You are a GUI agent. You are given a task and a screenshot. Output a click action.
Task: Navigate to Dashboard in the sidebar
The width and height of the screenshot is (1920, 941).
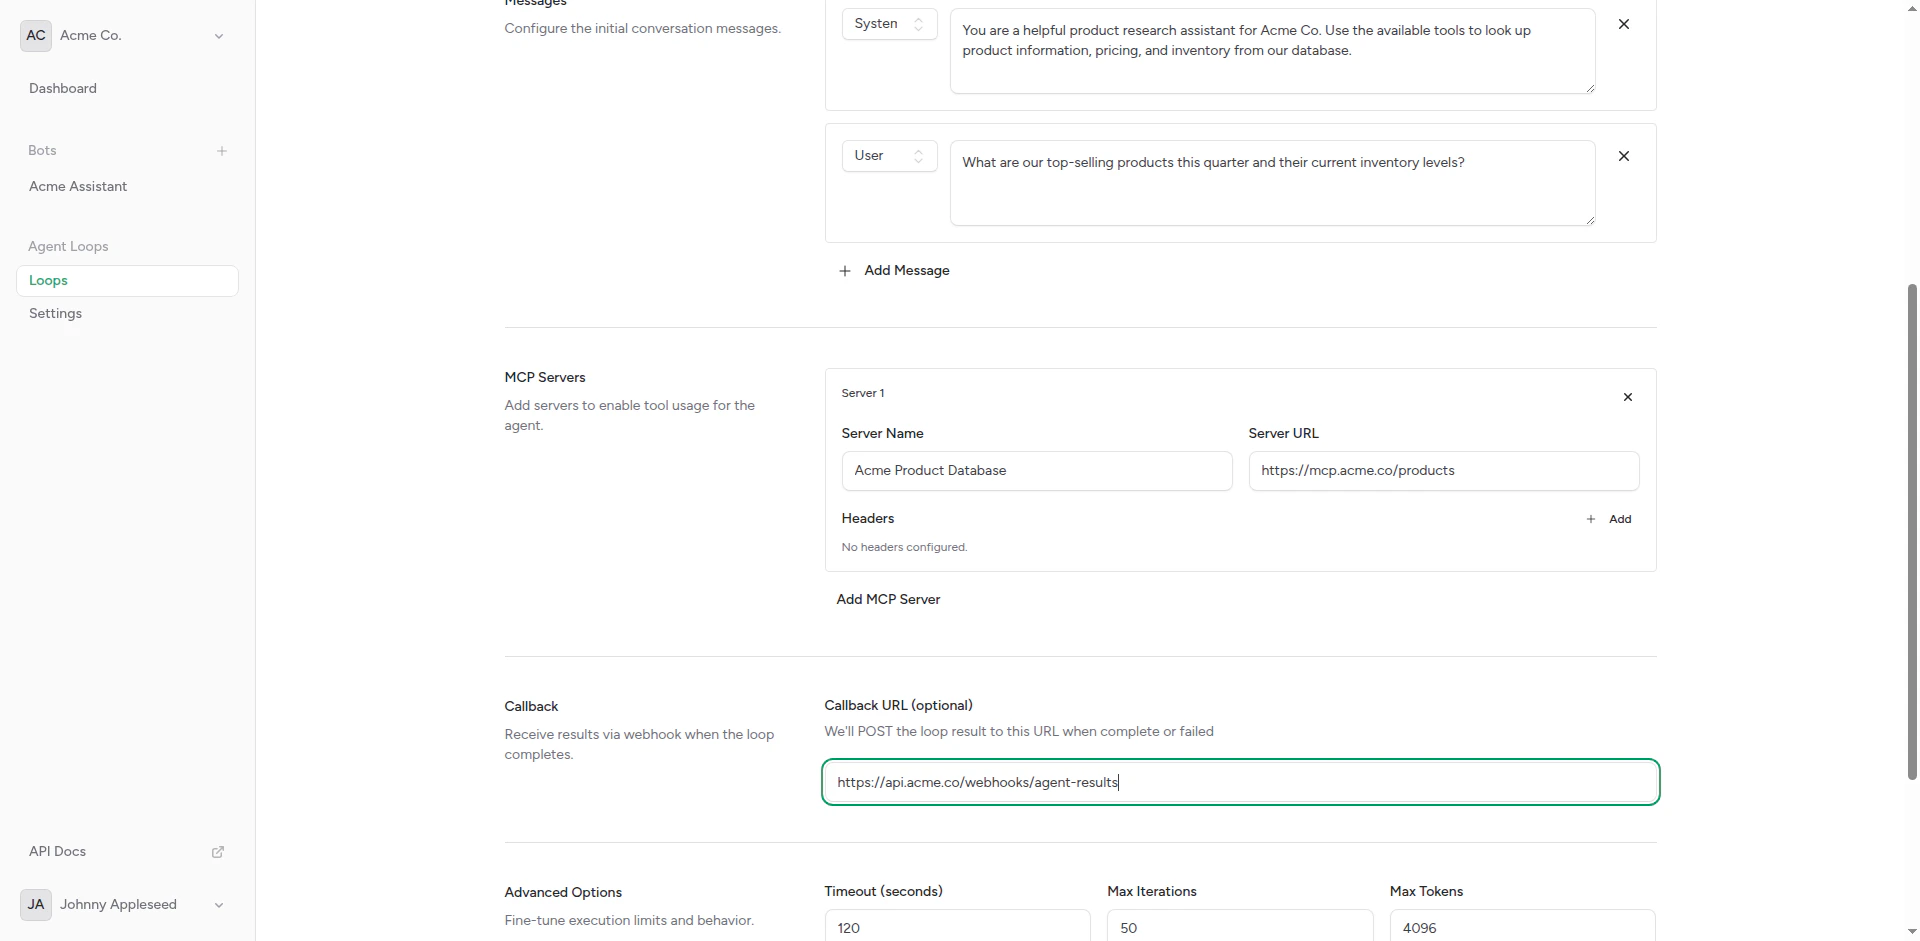(x=62, y=88)
